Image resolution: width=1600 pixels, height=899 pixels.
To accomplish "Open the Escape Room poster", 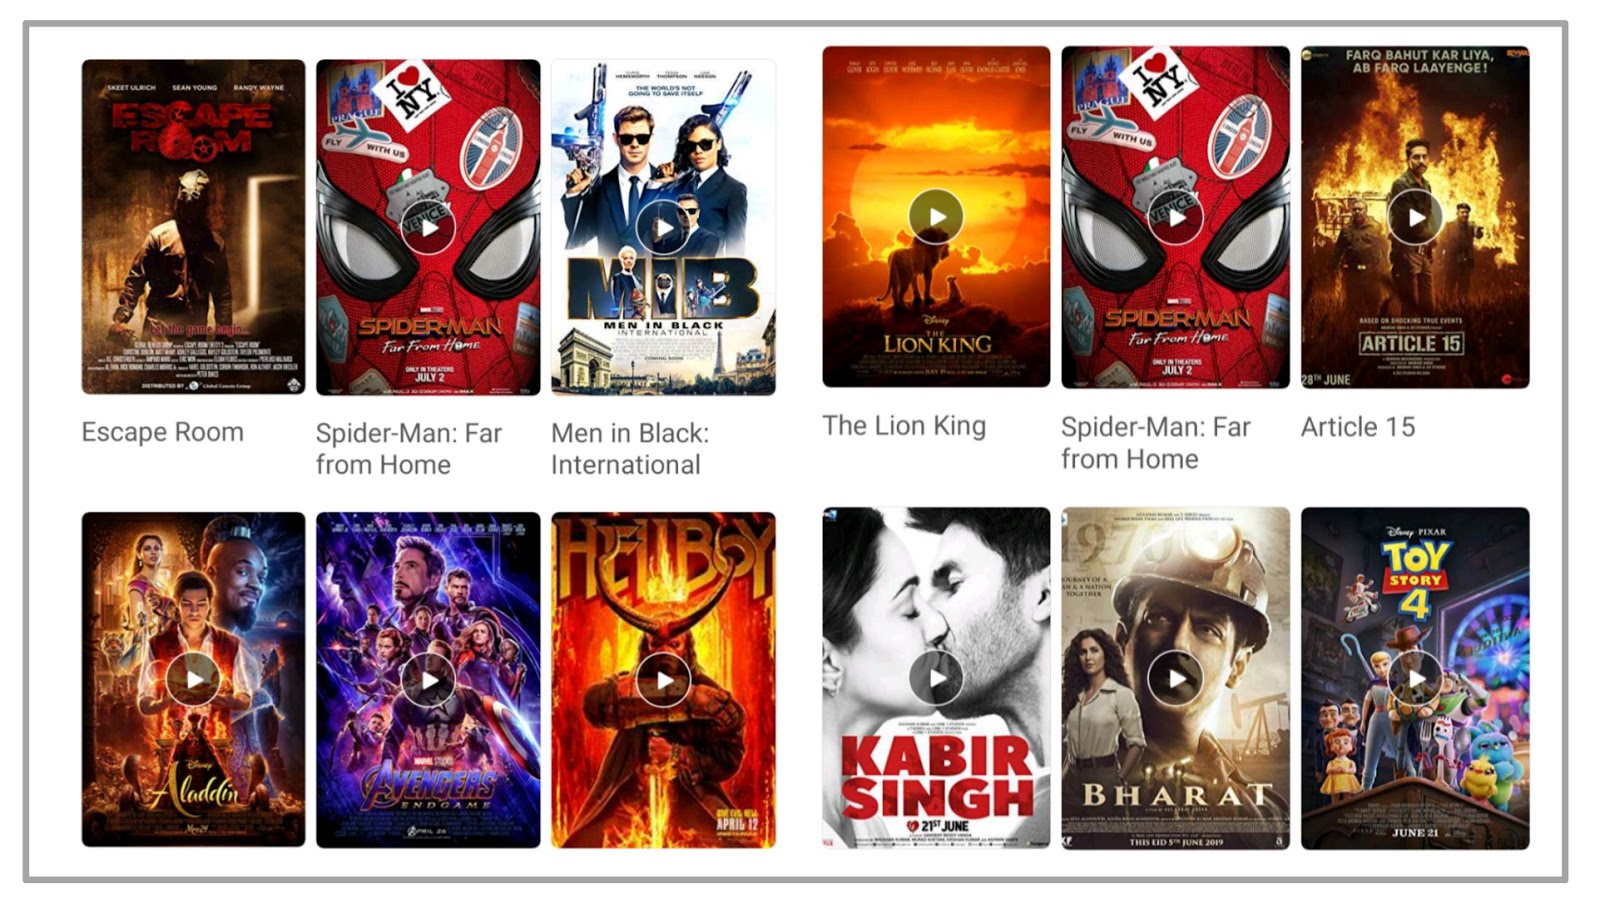I will [x=193, y=227].
